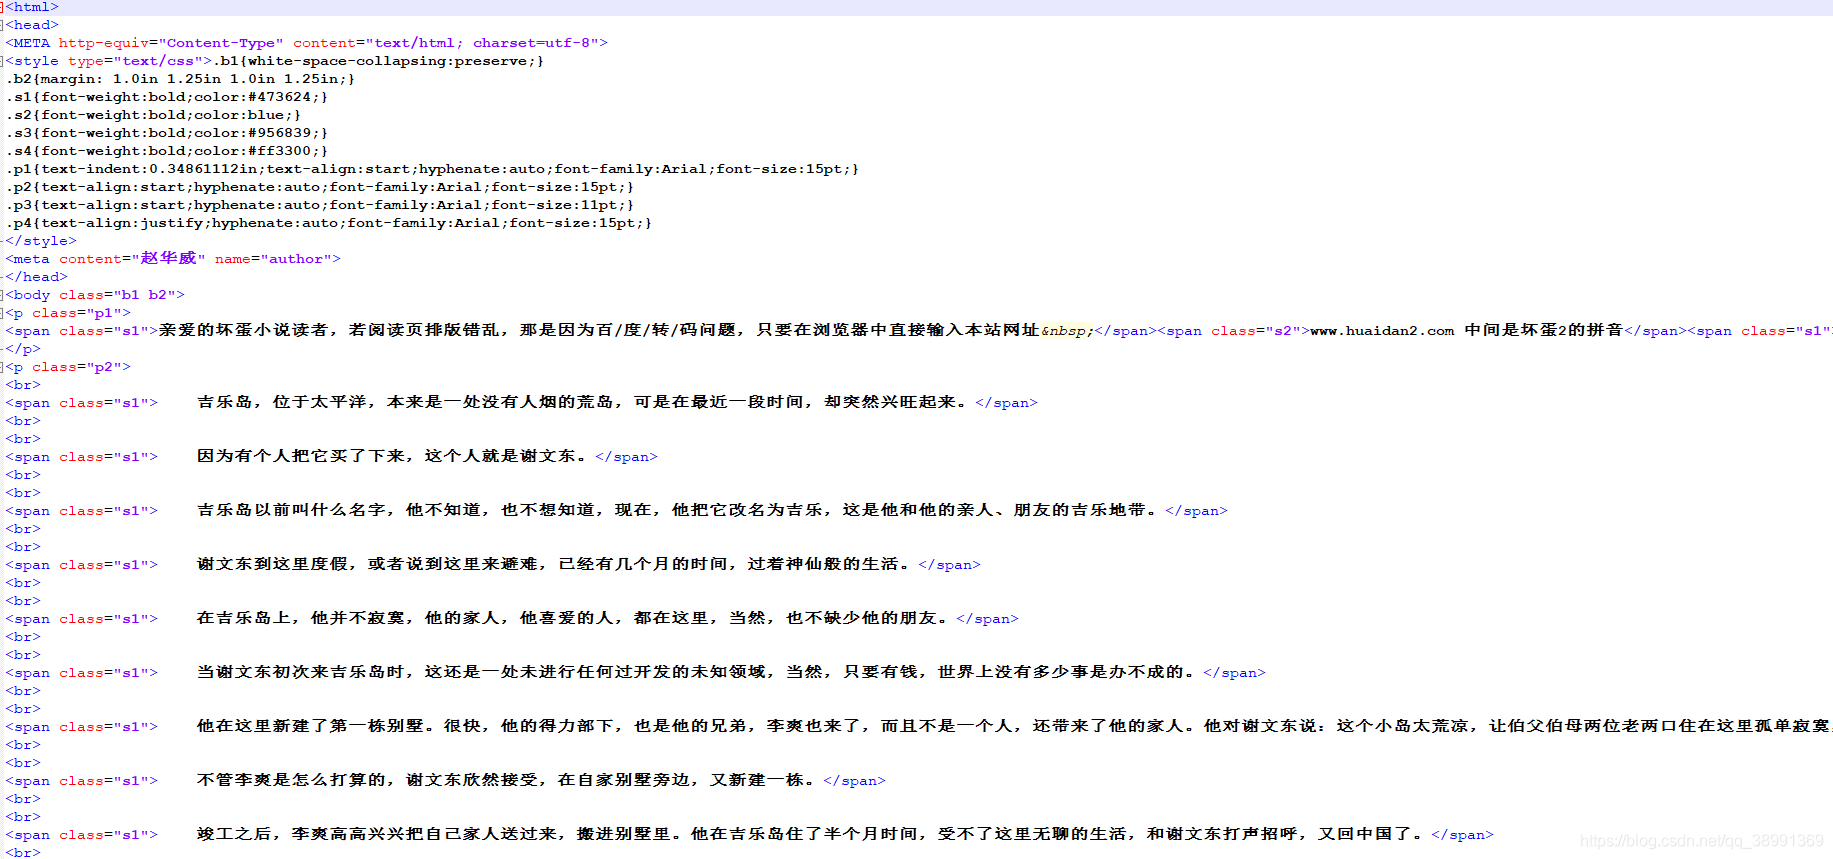This screenshot has height=859, width=1833.
Task: Click the </span> after 多少事是办不成的。
Action: coord(1235,673)
